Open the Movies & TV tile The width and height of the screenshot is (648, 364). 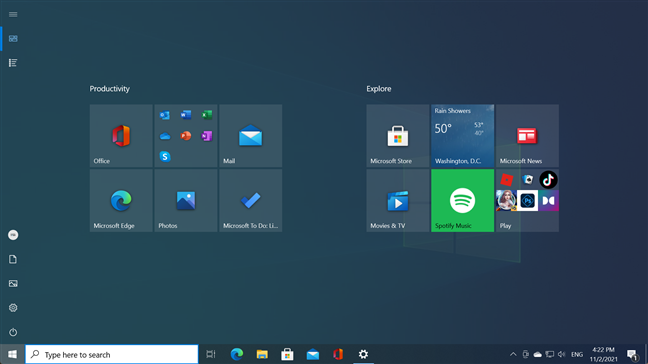pos(398,200)
